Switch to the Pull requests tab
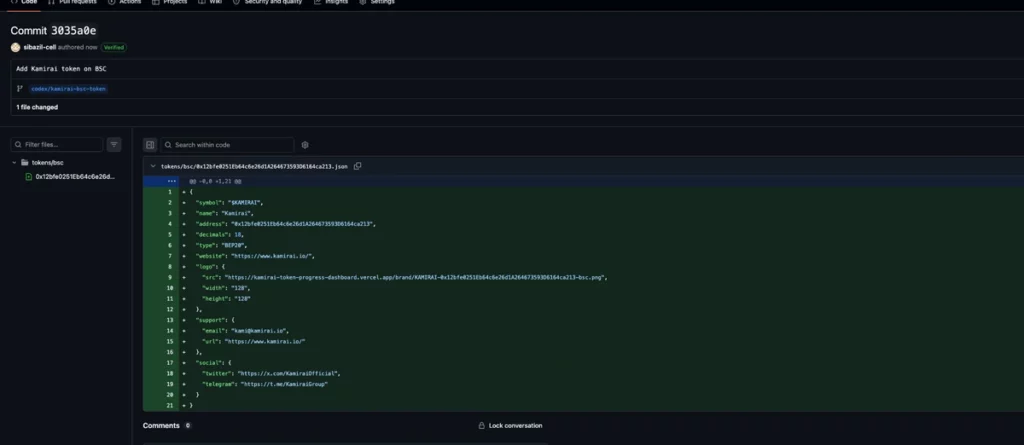 pos(72,3)
